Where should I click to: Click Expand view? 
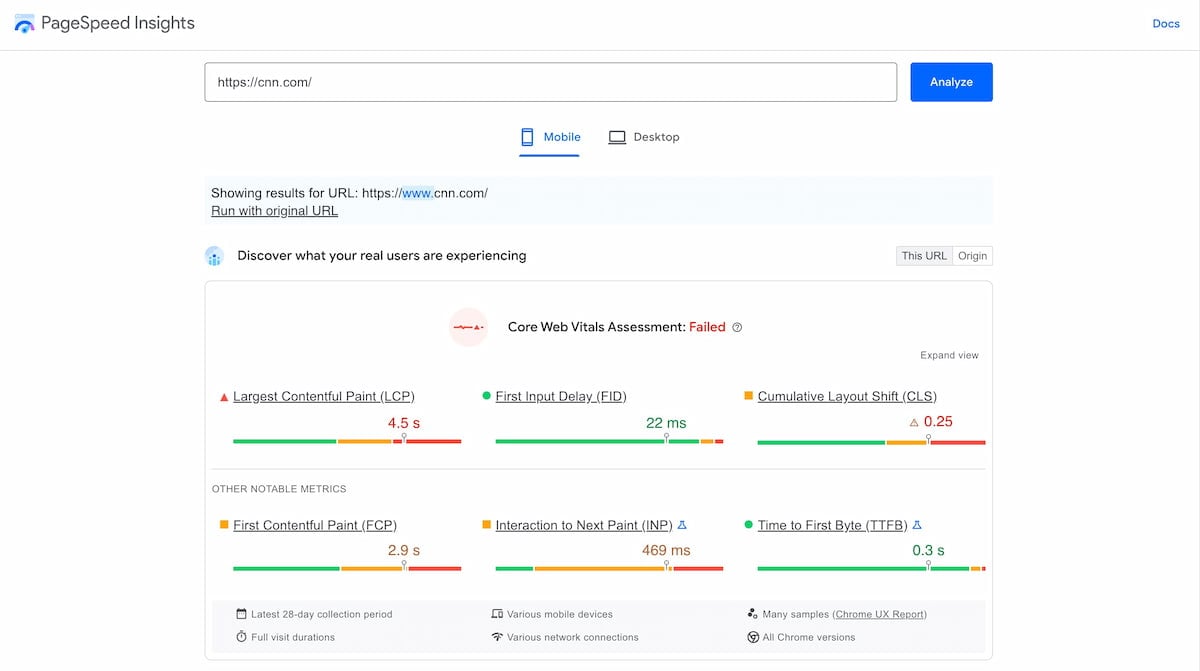tap(949, 355)
